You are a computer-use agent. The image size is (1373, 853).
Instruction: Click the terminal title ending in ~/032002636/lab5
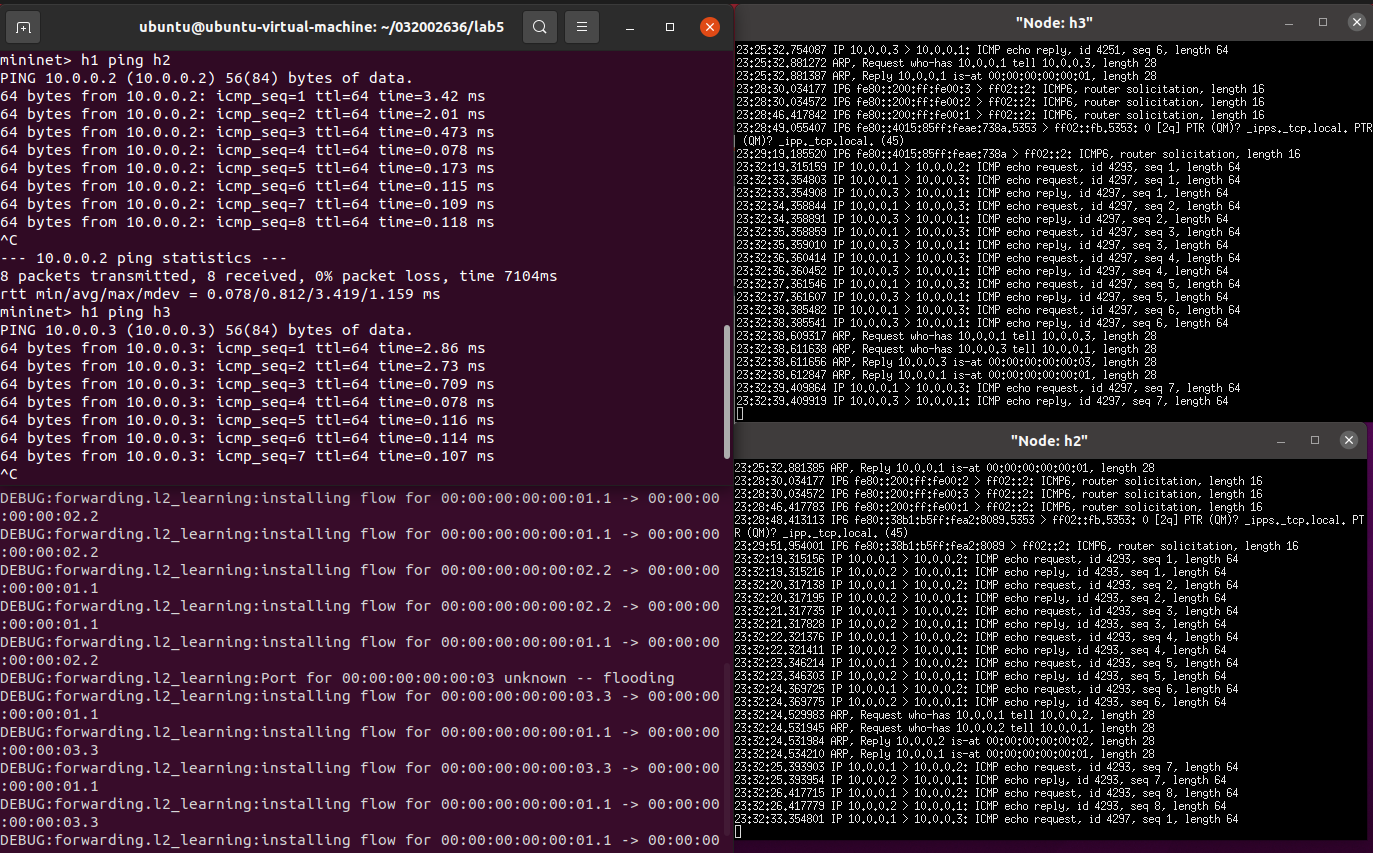(x=322, y=27)
